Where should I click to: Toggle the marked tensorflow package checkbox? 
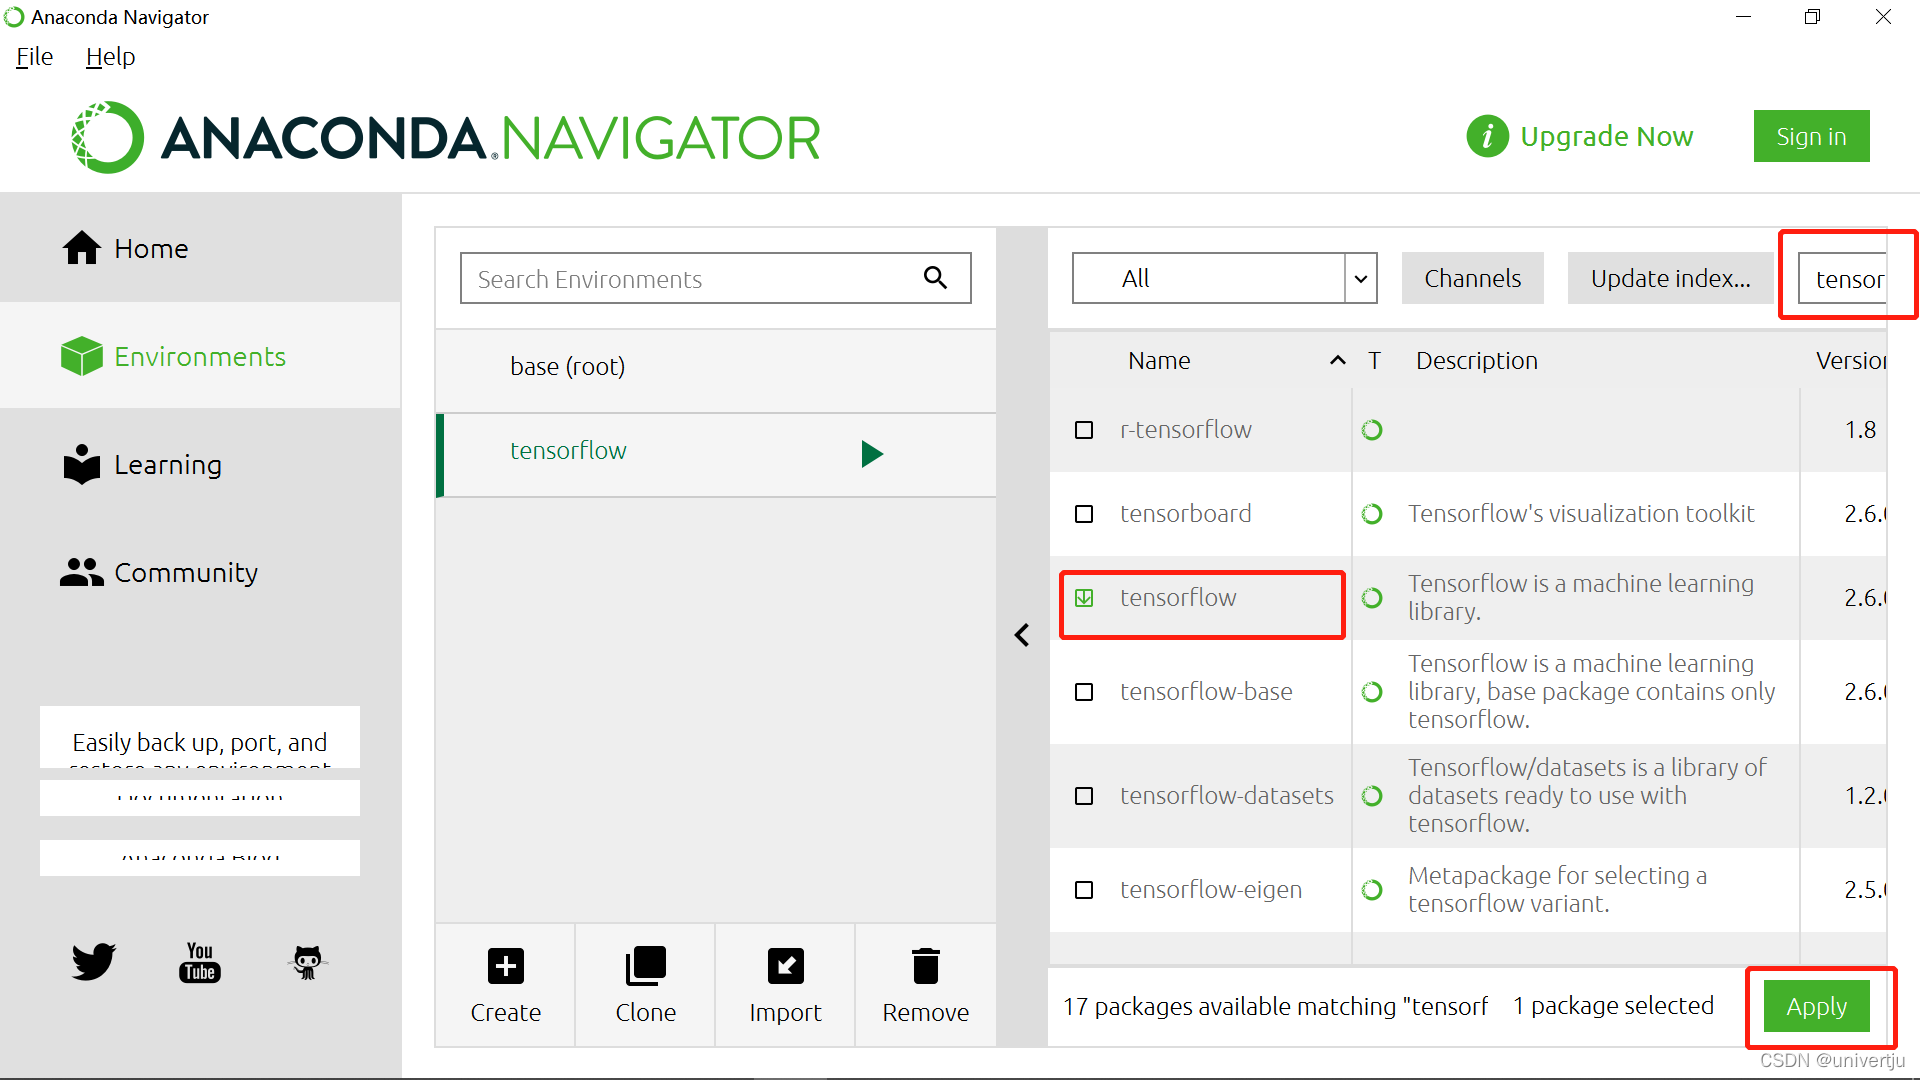click(1084, 598)
